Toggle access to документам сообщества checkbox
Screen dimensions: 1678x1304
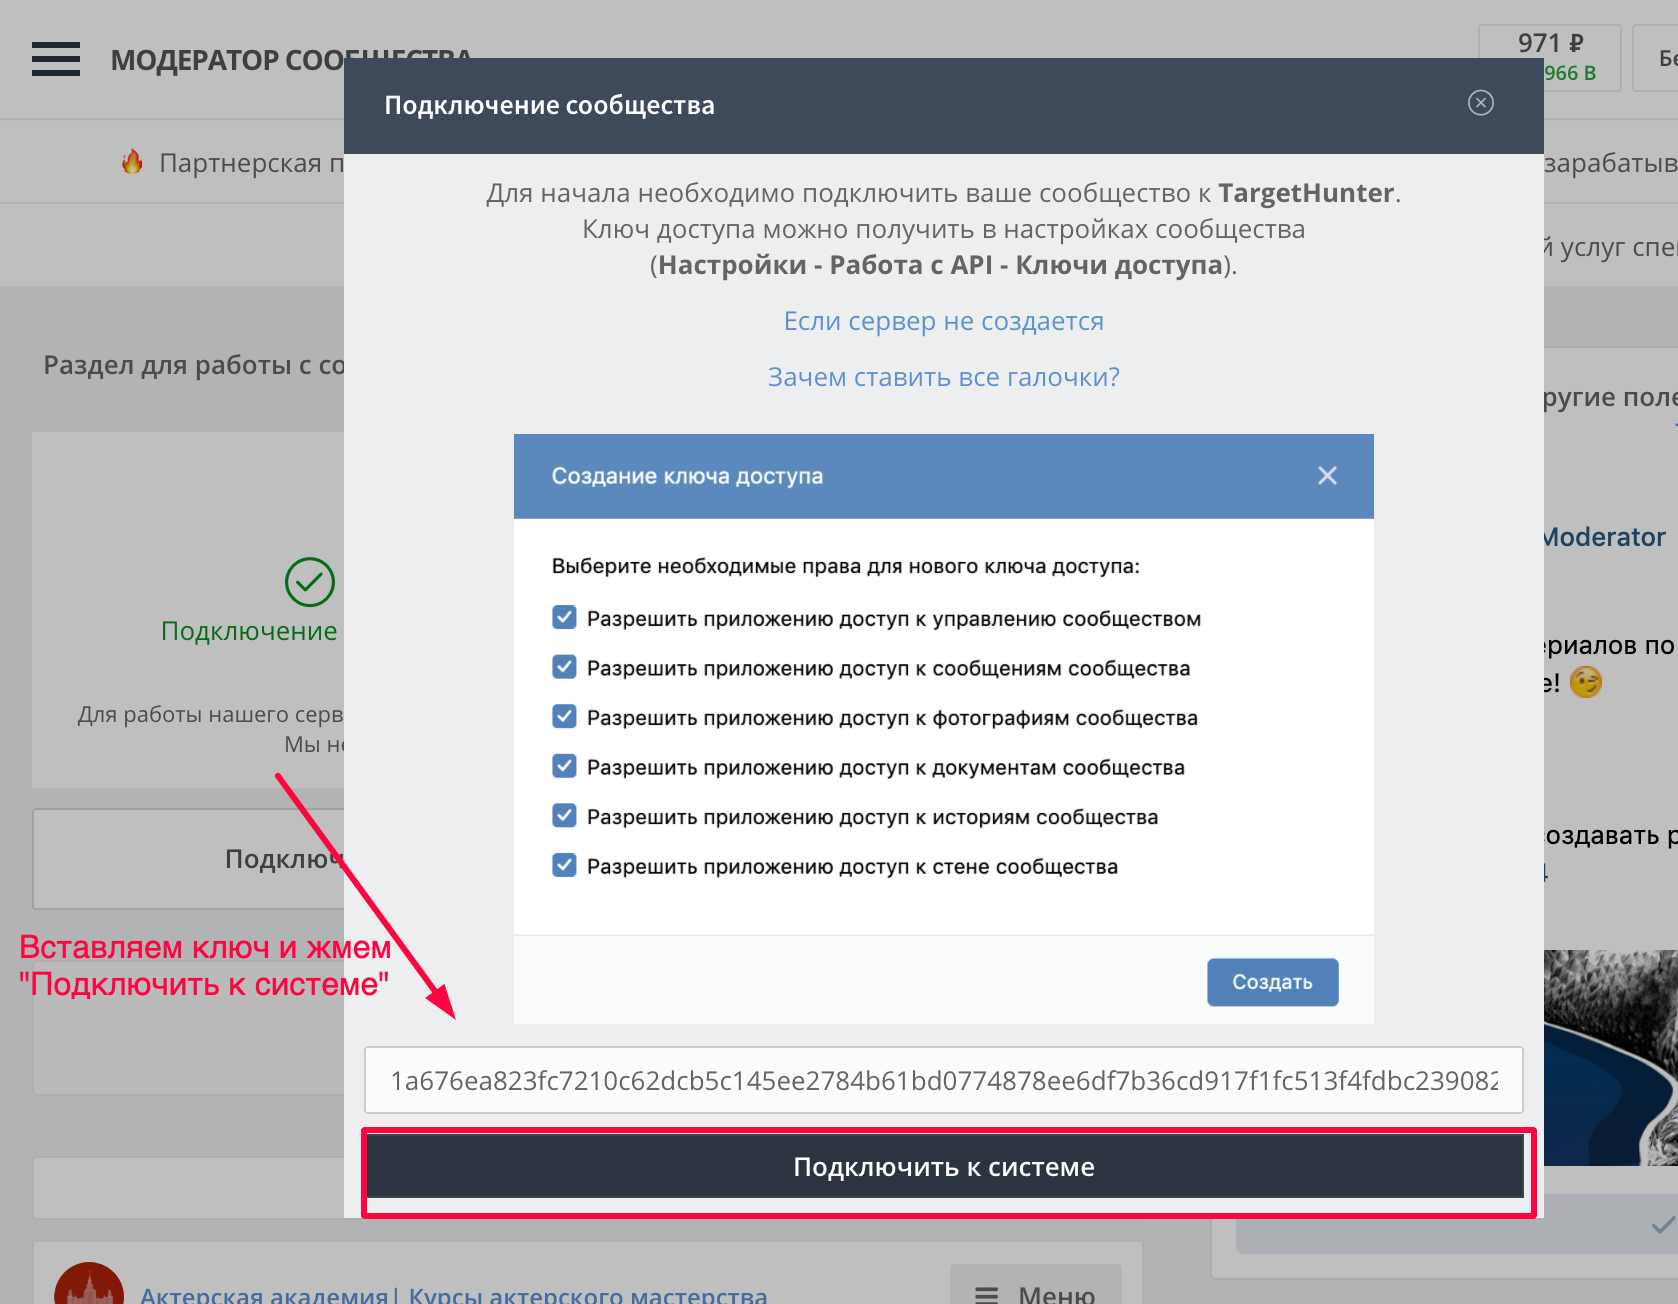[x=564, y=766]
